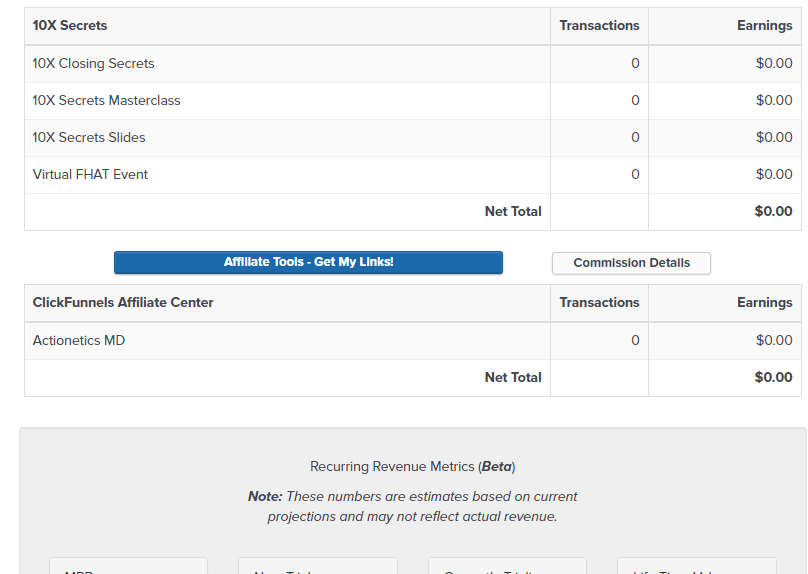Click Net Total label in 10X Secrets table
This screenshot has width=808, height=574.
pyautogui.click(x=513, y=212)
